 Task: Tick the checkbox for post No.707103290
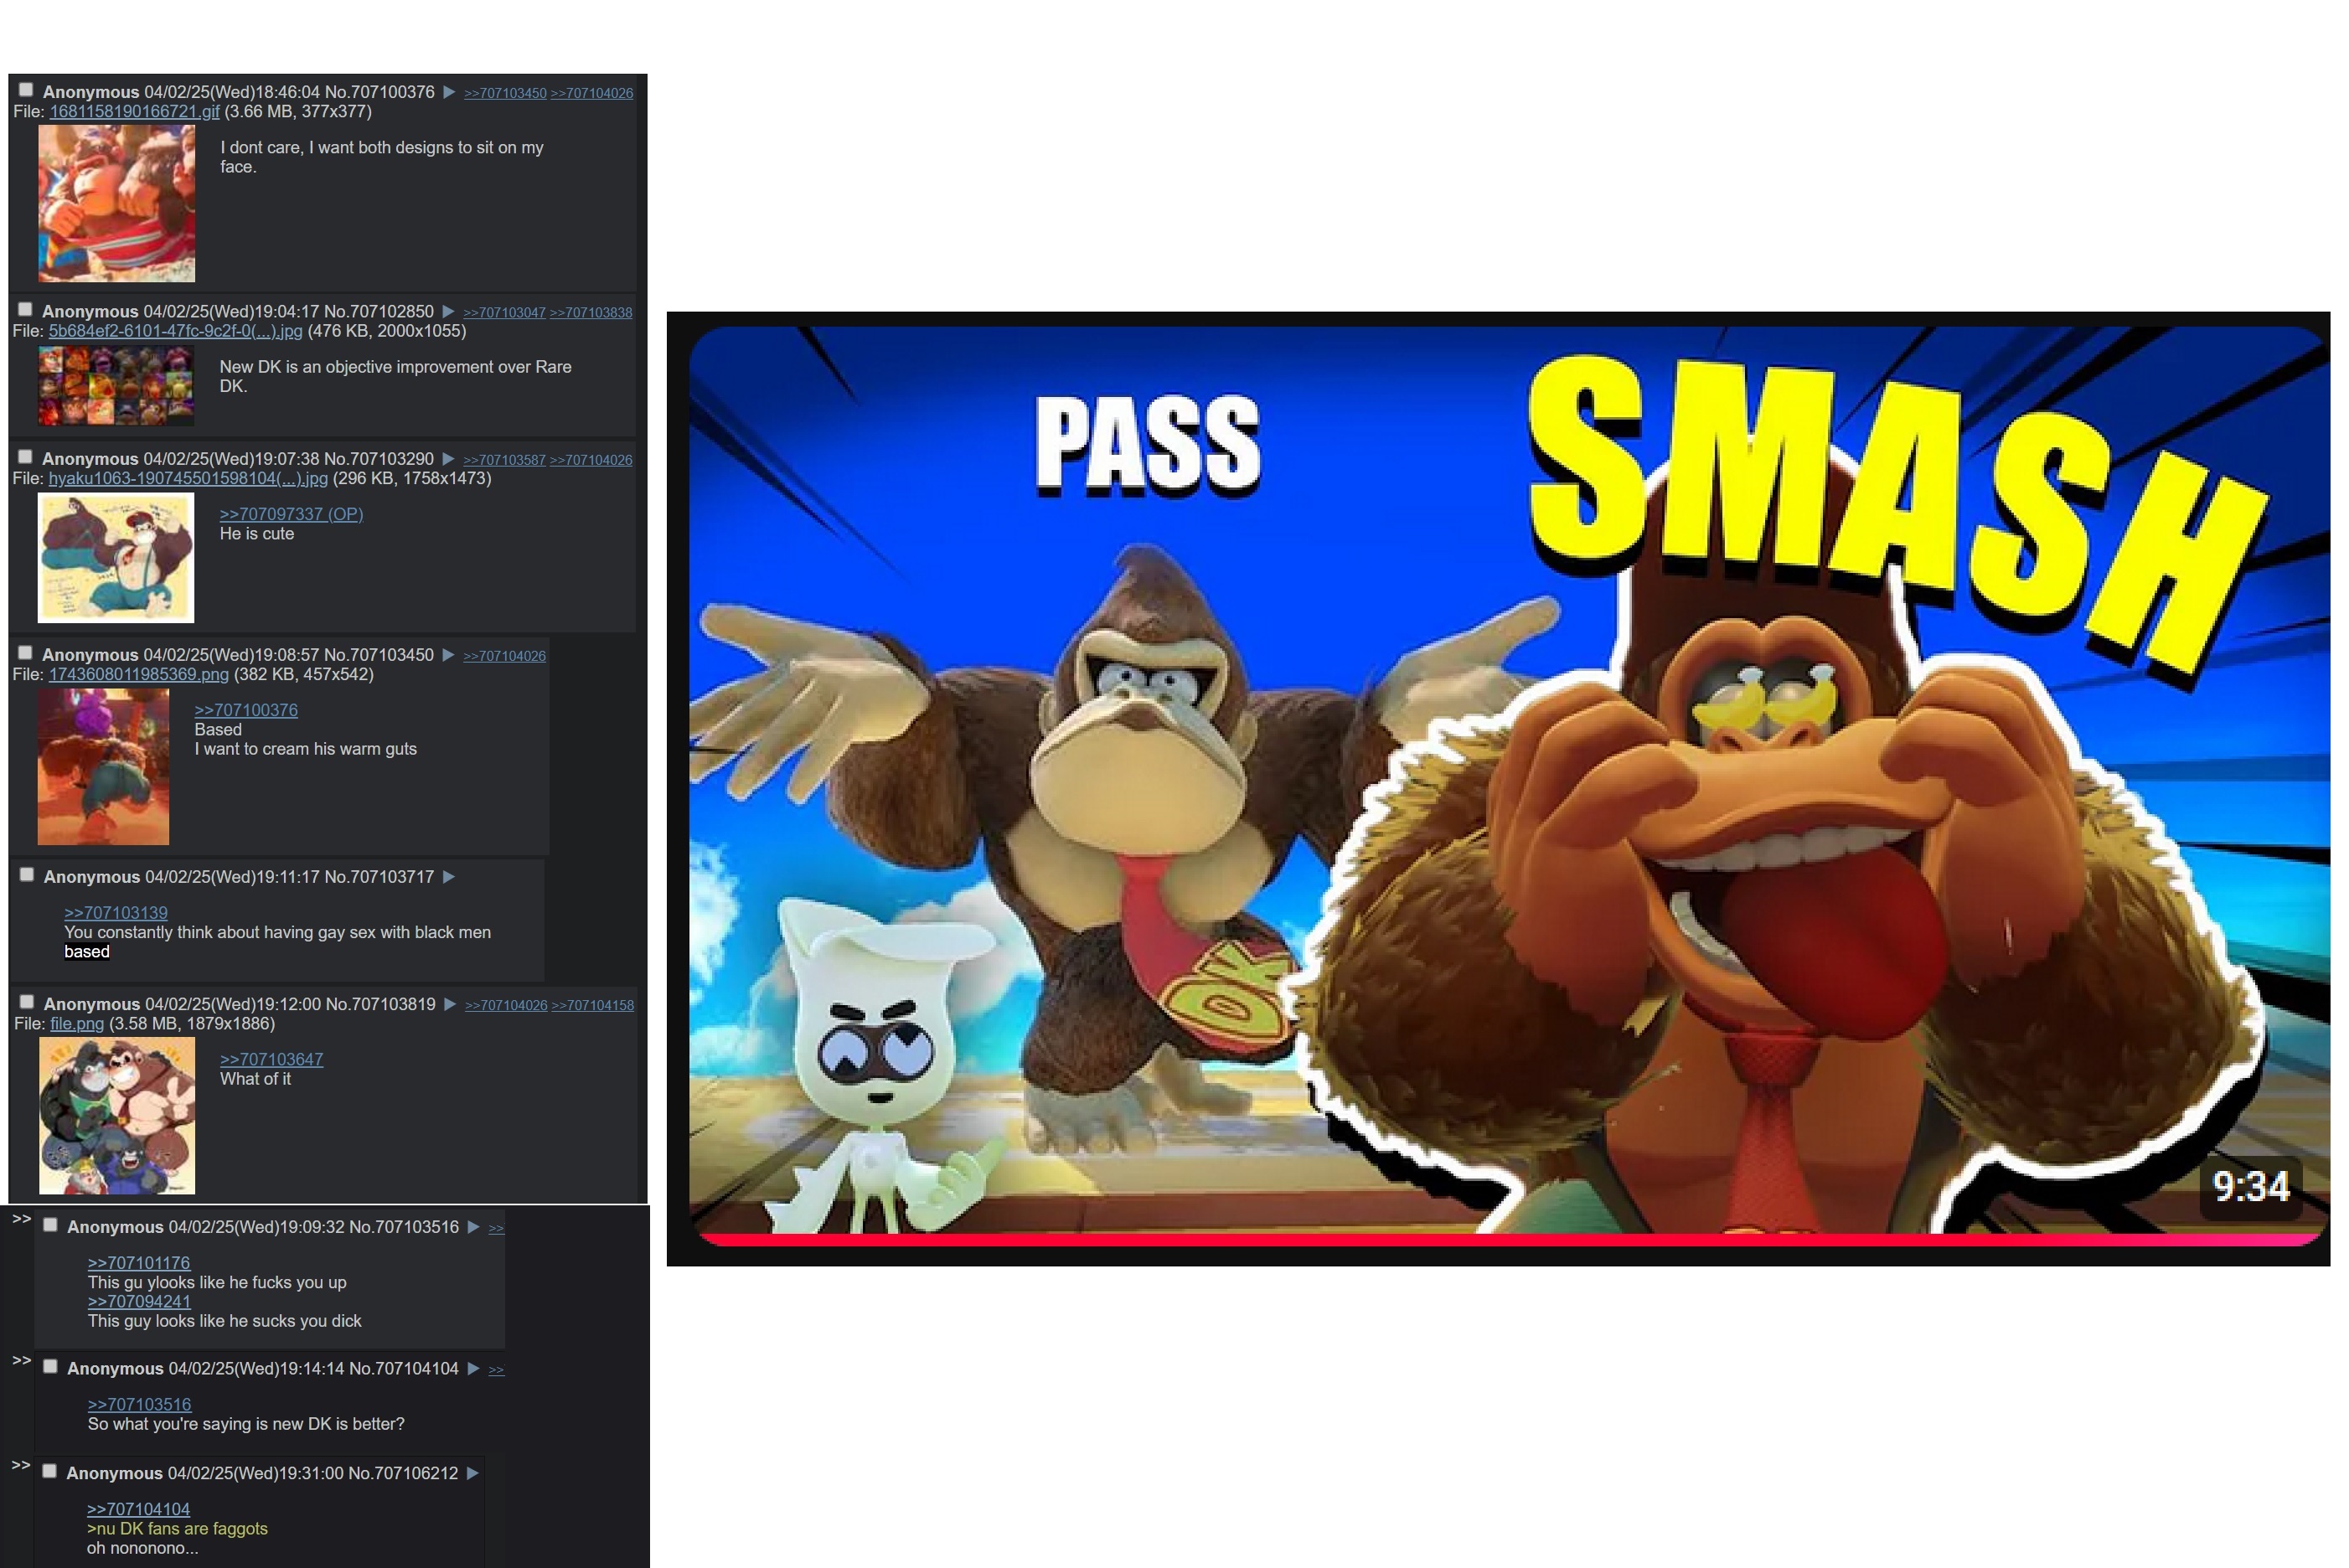pyautogui.click(x=26, y=457)
